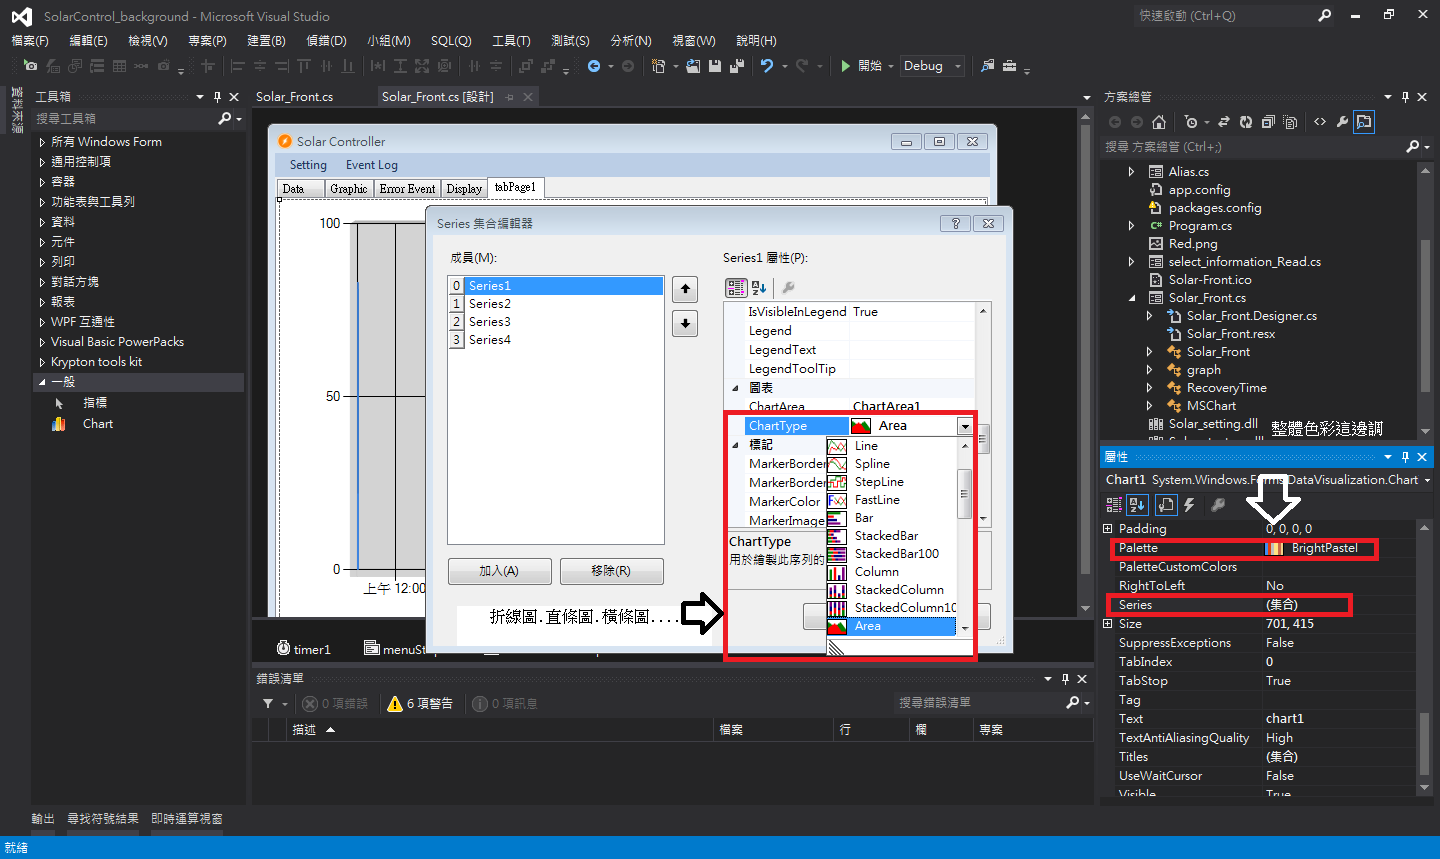Image resolution: width=1440 pixels, height=859 pixels.
Task: Choose the Bar chart type icon
Action: pyautogui.click(x=837, y=518)
